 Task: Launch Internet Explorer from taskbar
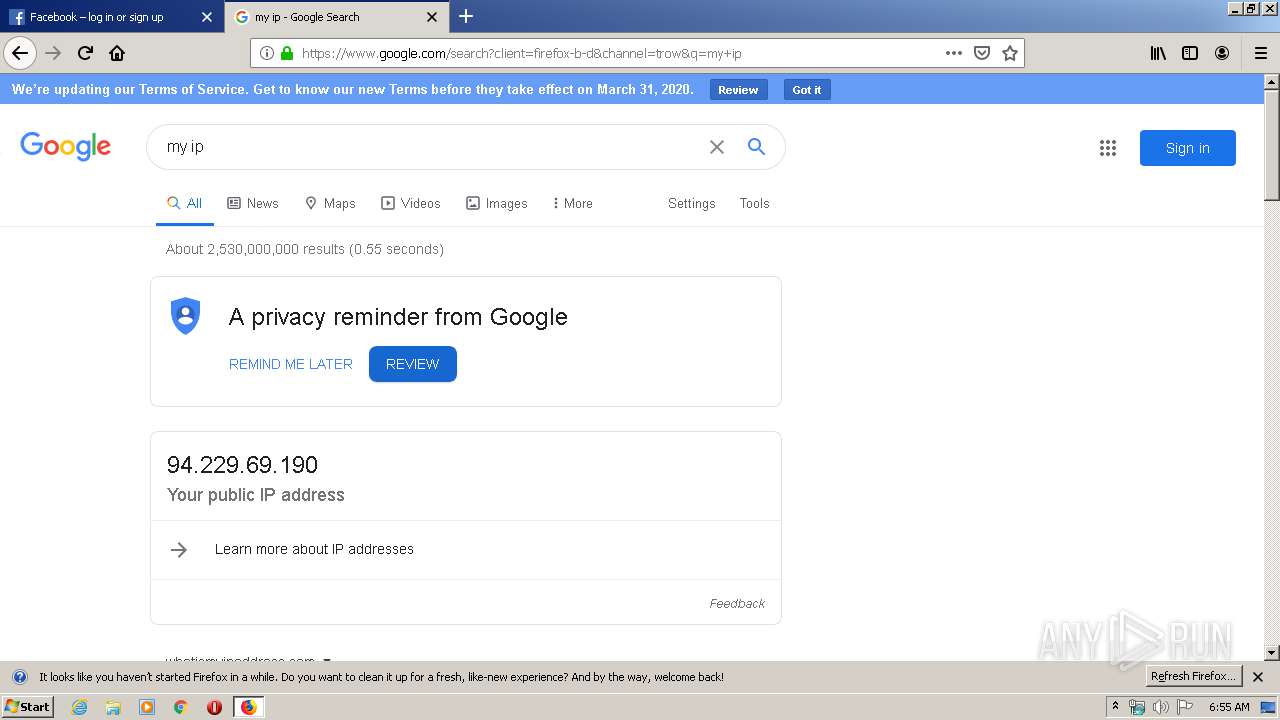click(x=79, y=707)
